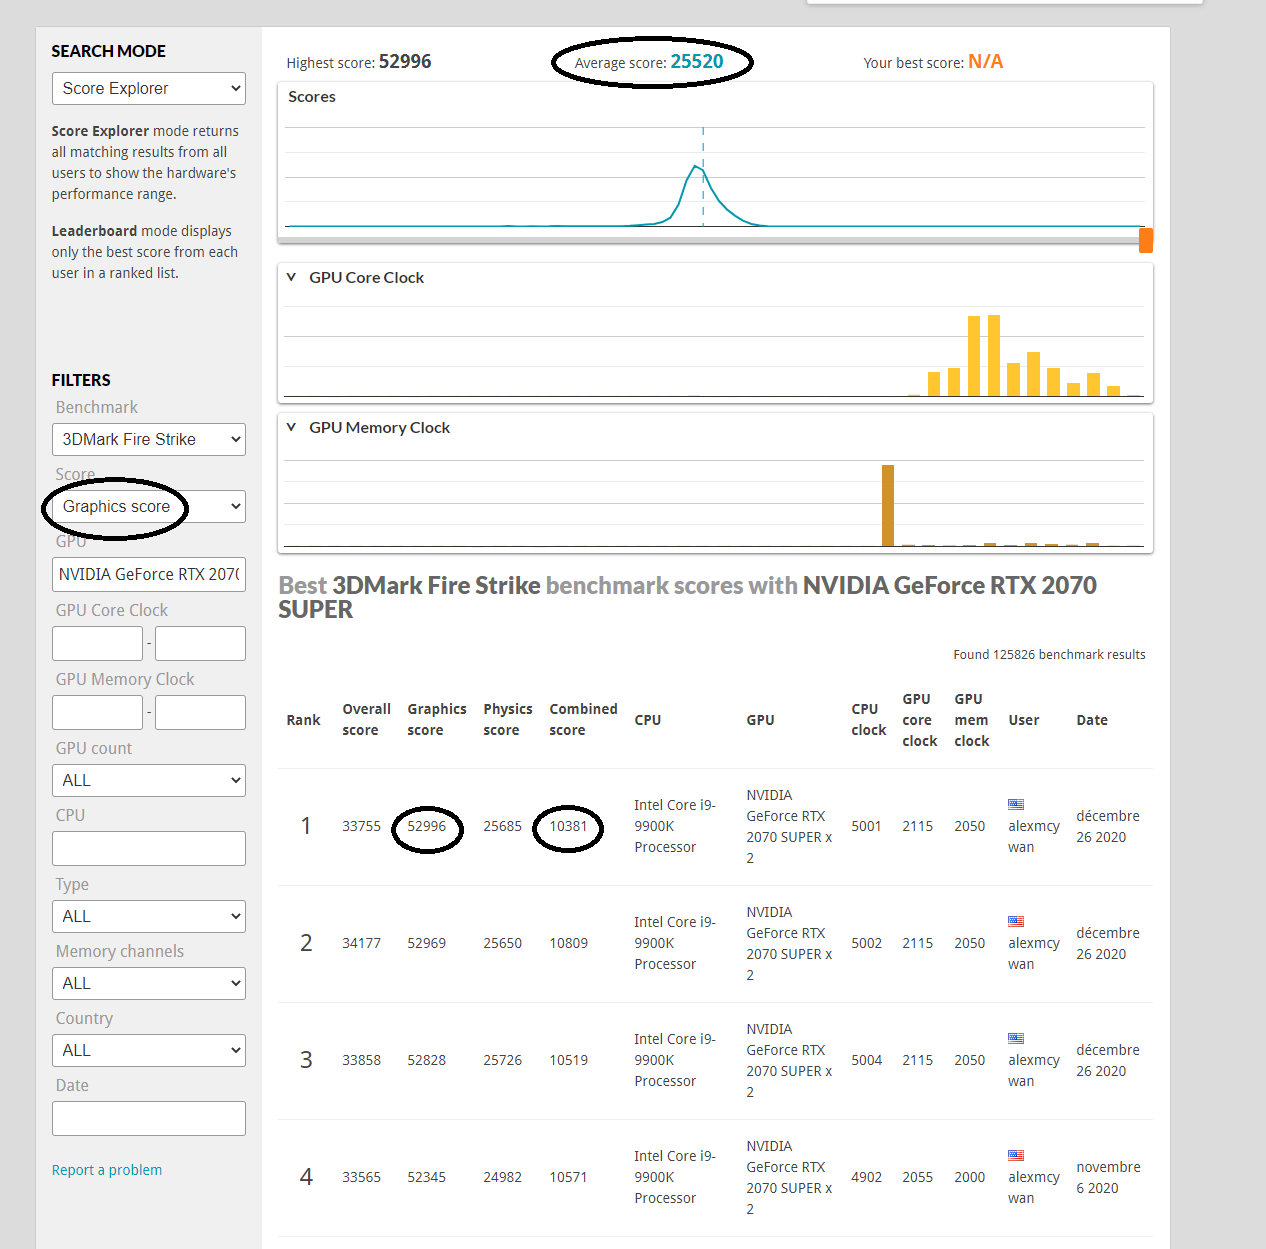1266x1249 pixels.
Task: Click the Rank column header
Action: (x=303, y=720)
